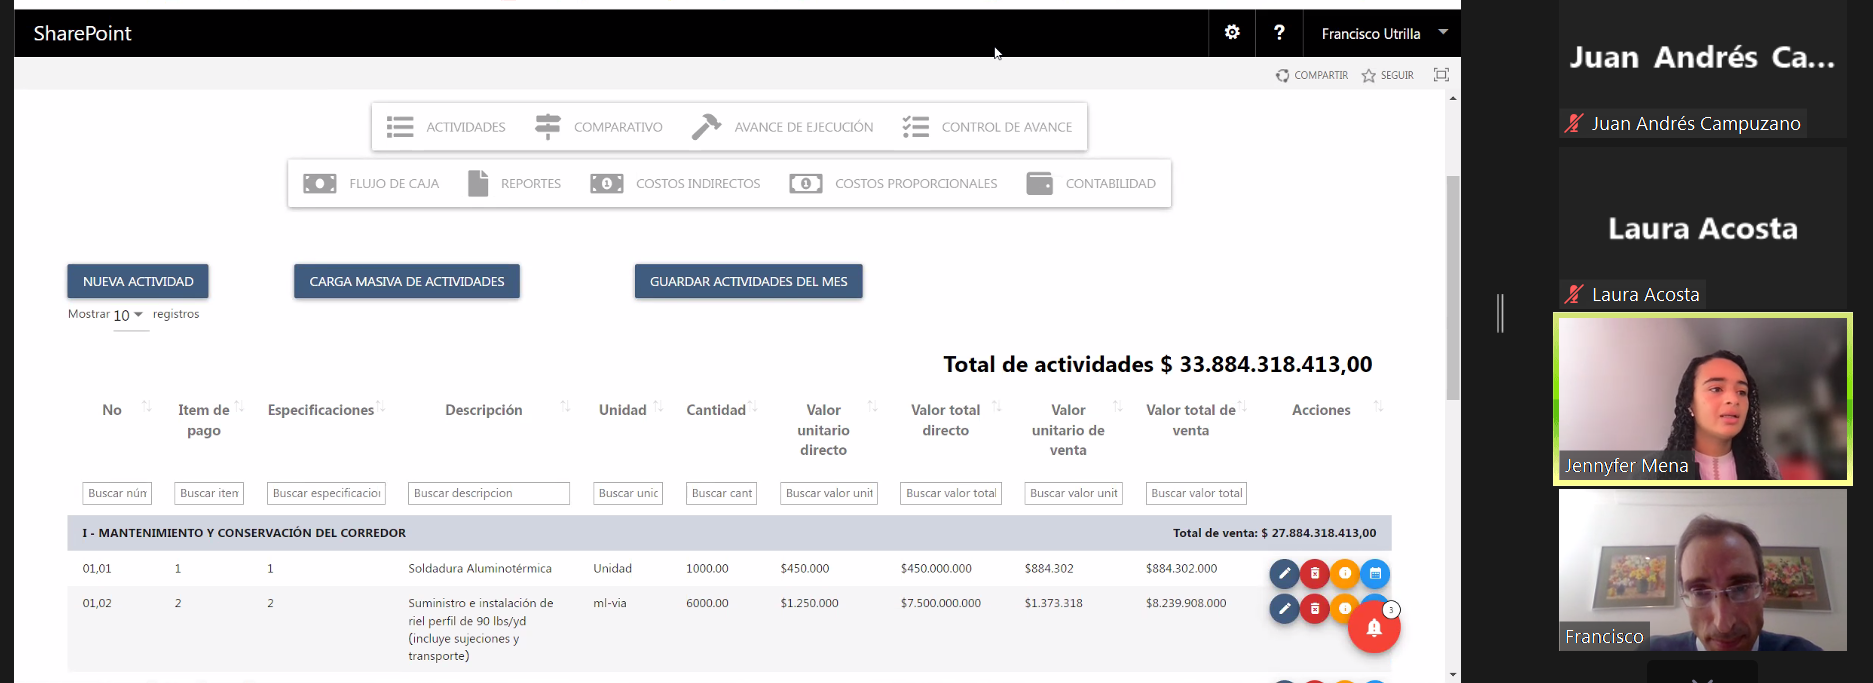Focus the Buscar item search field
Viewport: 1873px width, 683px height.
point(209,493)
